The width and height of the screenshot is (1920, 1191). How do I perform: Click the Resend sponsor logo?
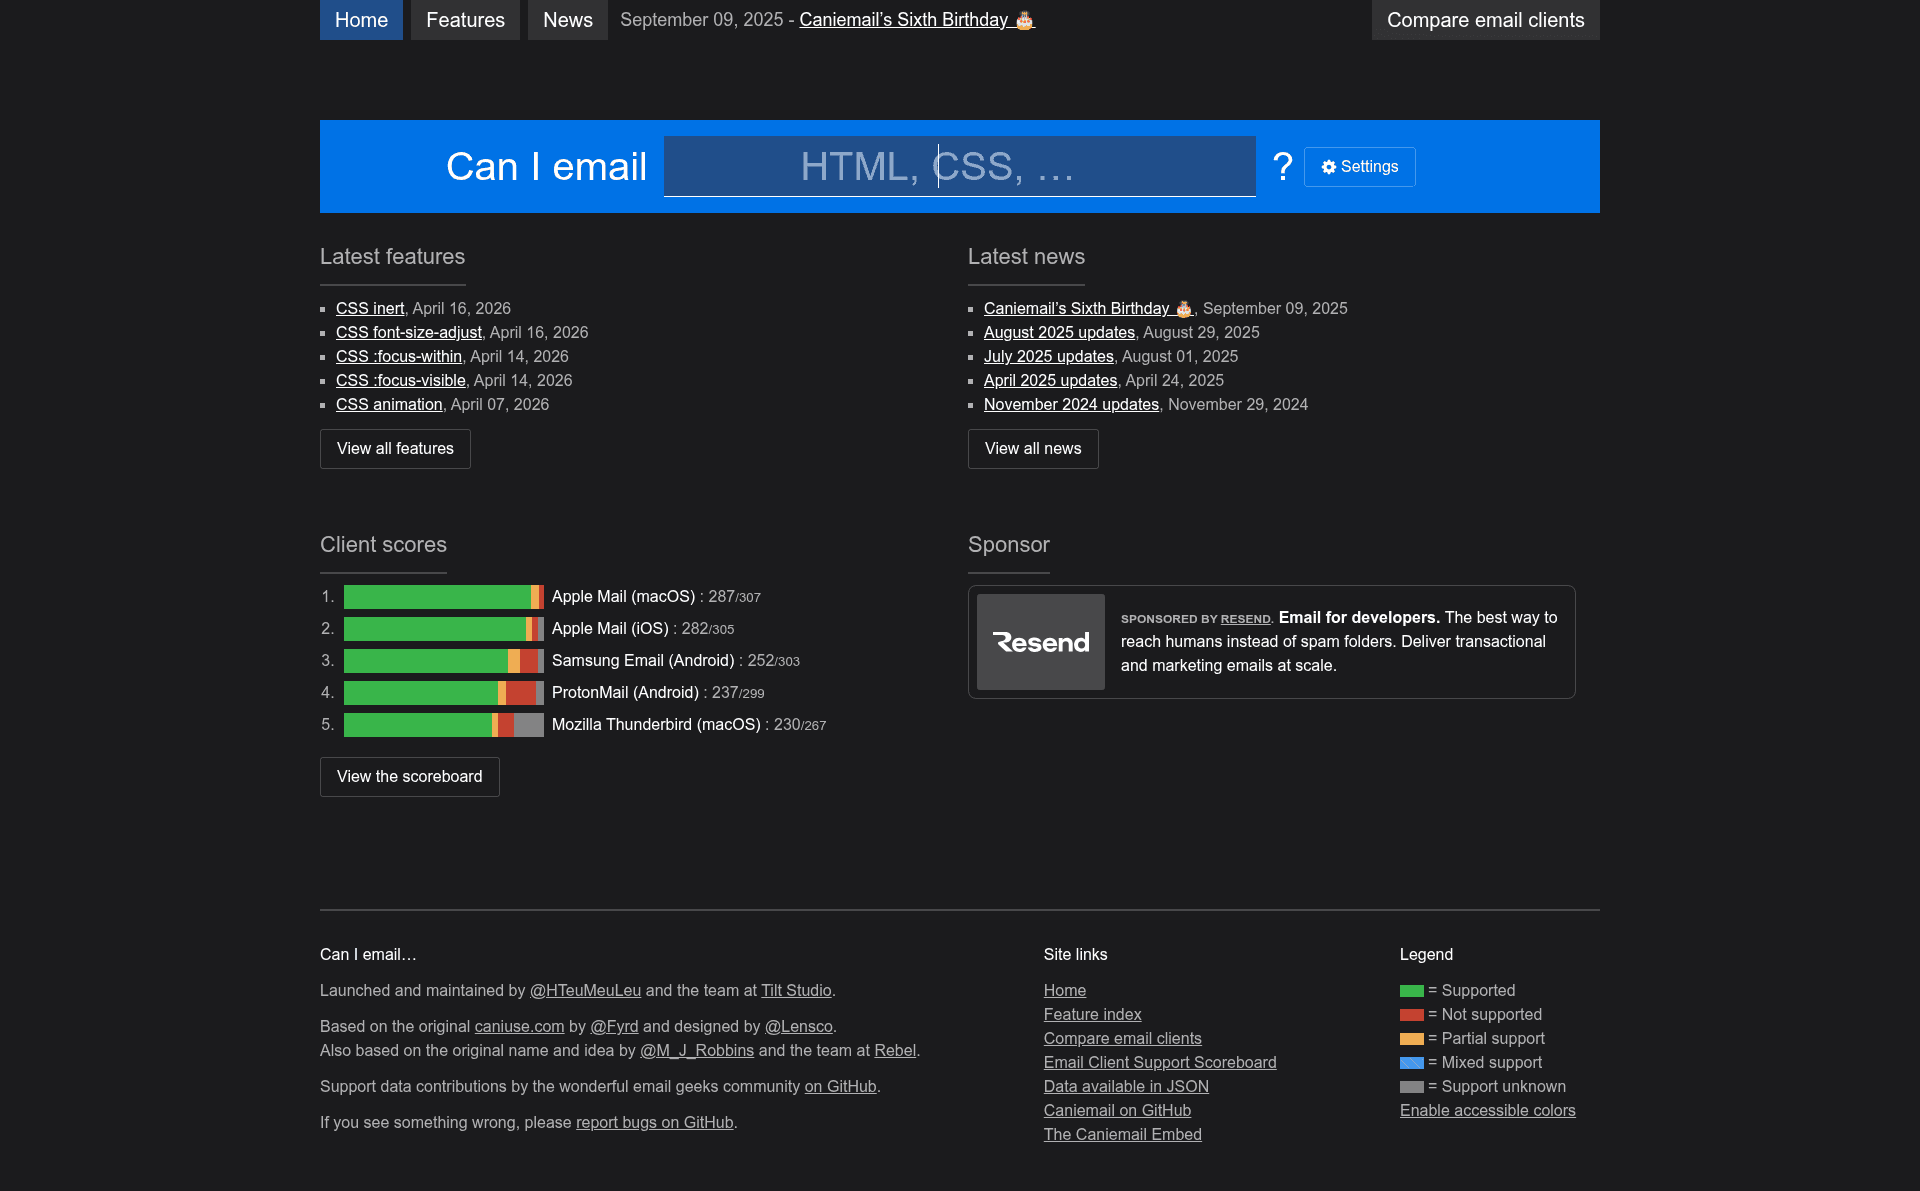pyautogui.click(x=1040, y=642)
